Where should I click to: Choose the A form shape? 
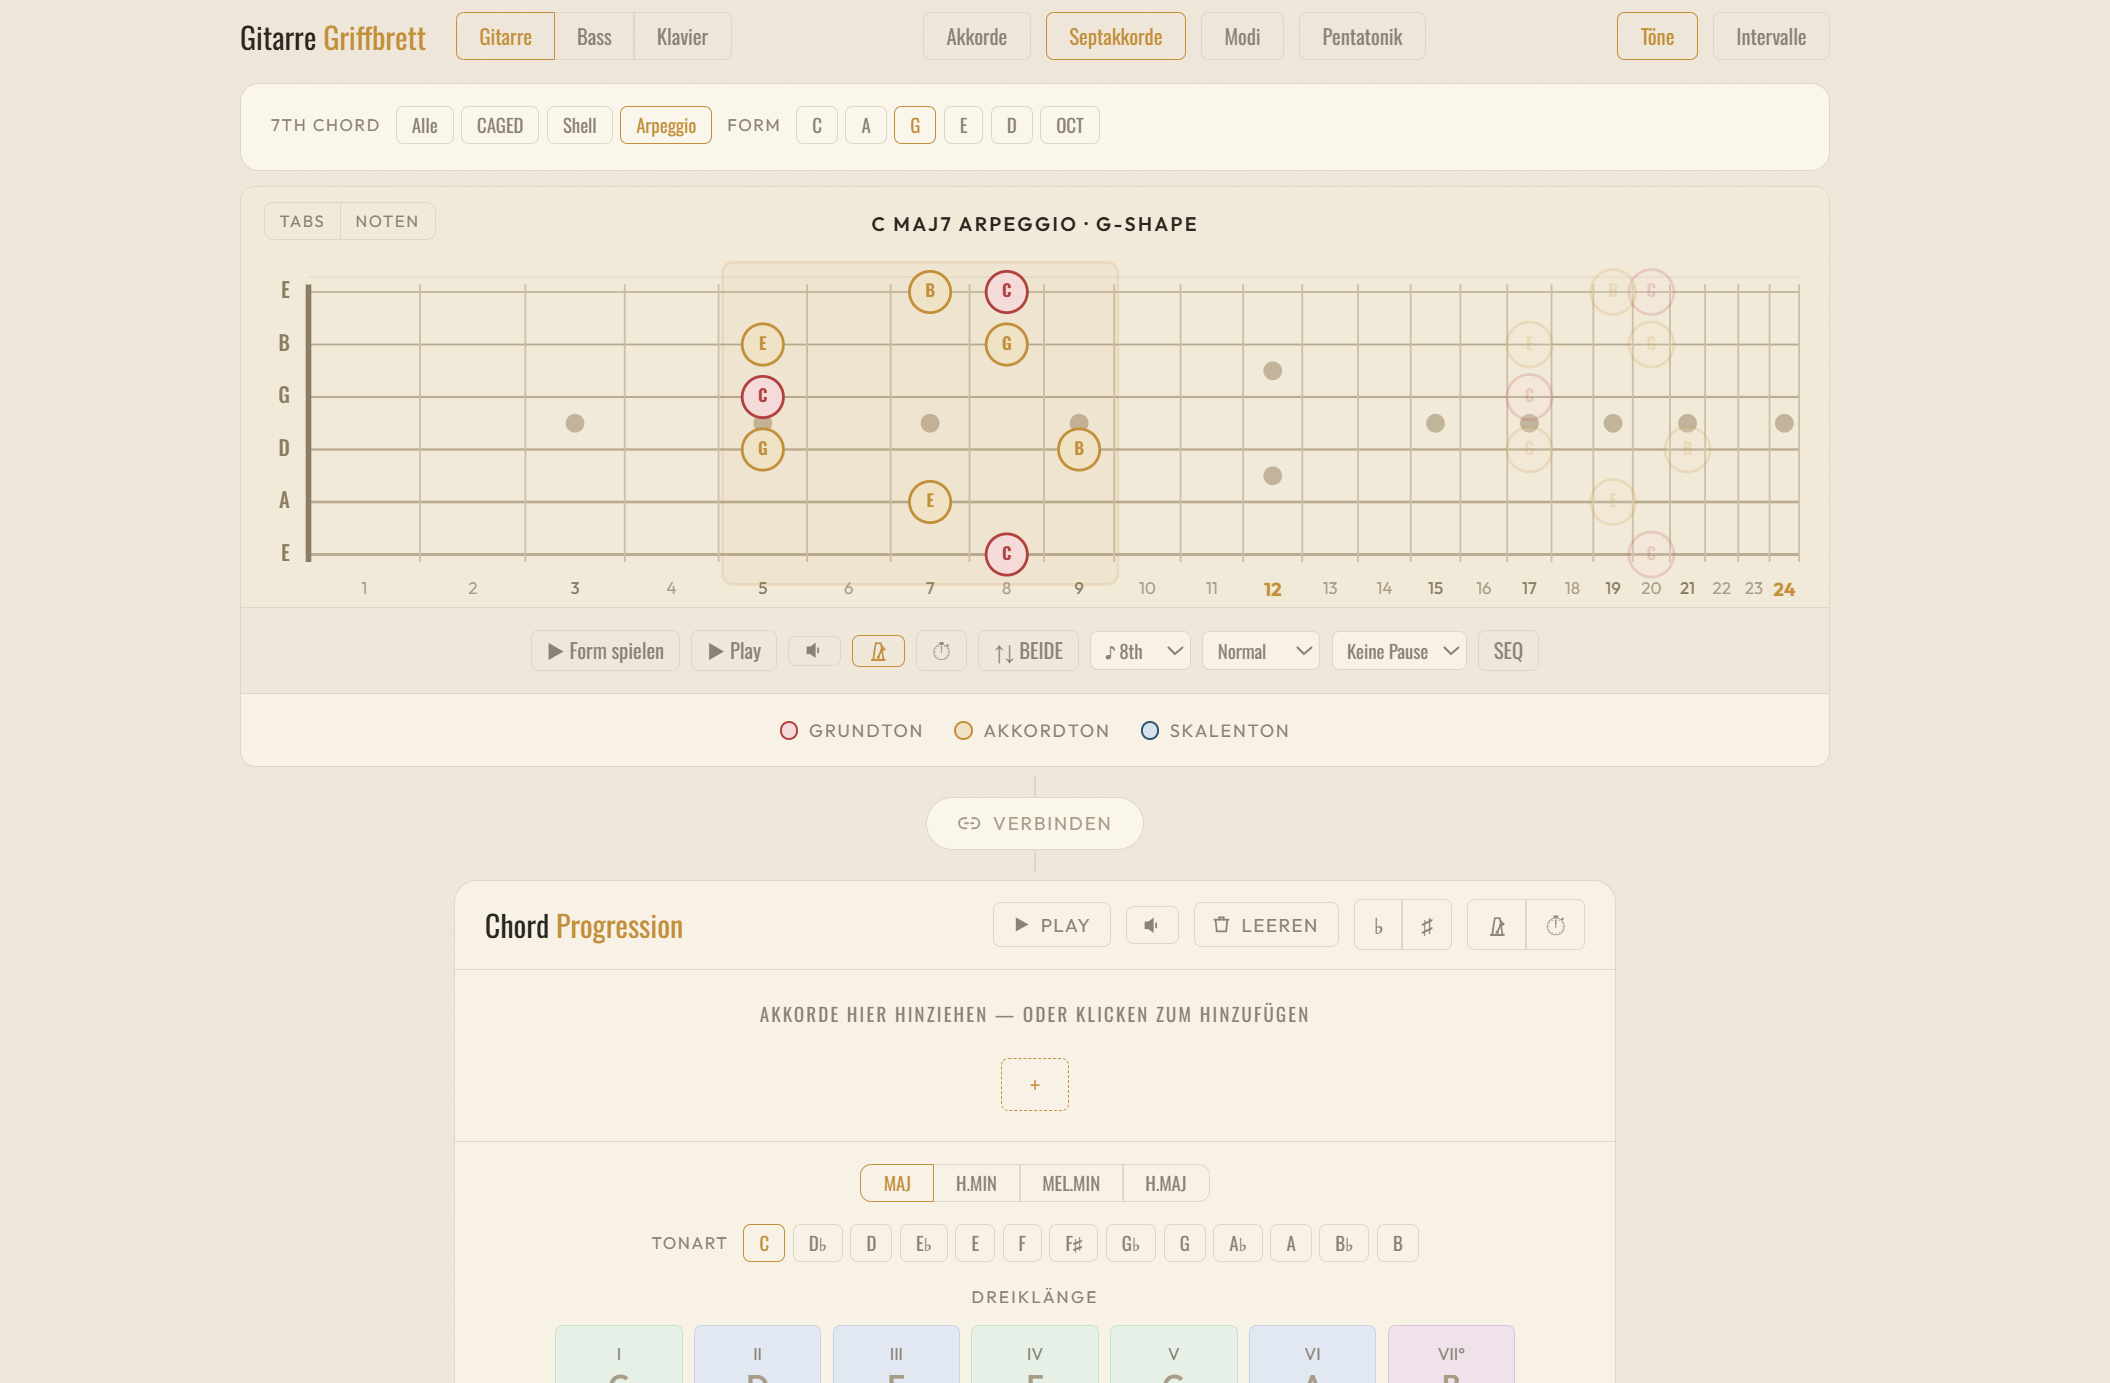click(866, 125)
